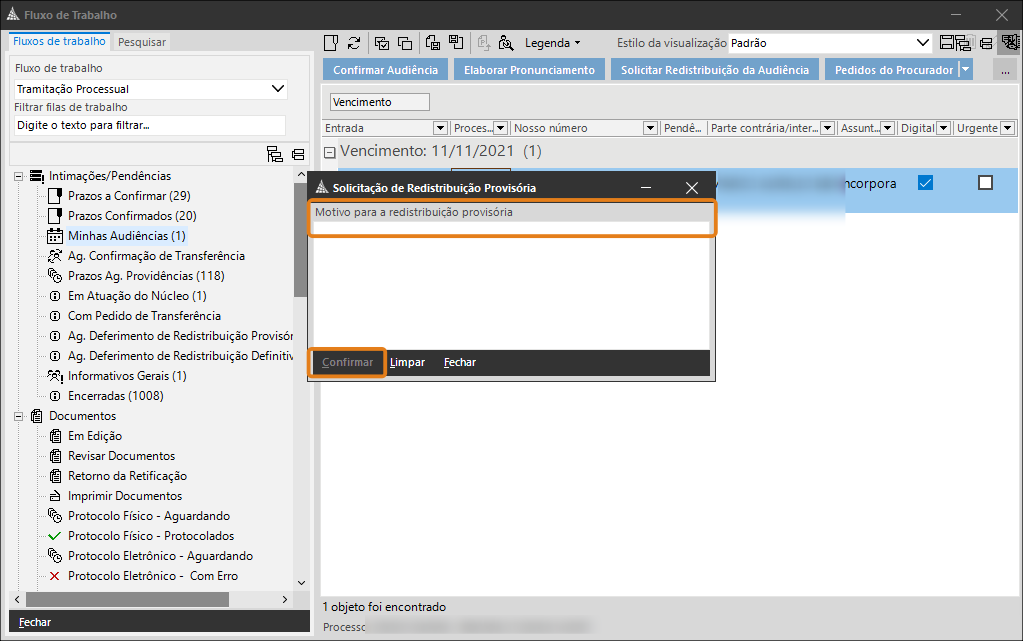Image resolution: width=1023 pixels, height=641 pixels.
Task: Click the red X Protocolo Eletrônico icon
Action: pos(55,576)
